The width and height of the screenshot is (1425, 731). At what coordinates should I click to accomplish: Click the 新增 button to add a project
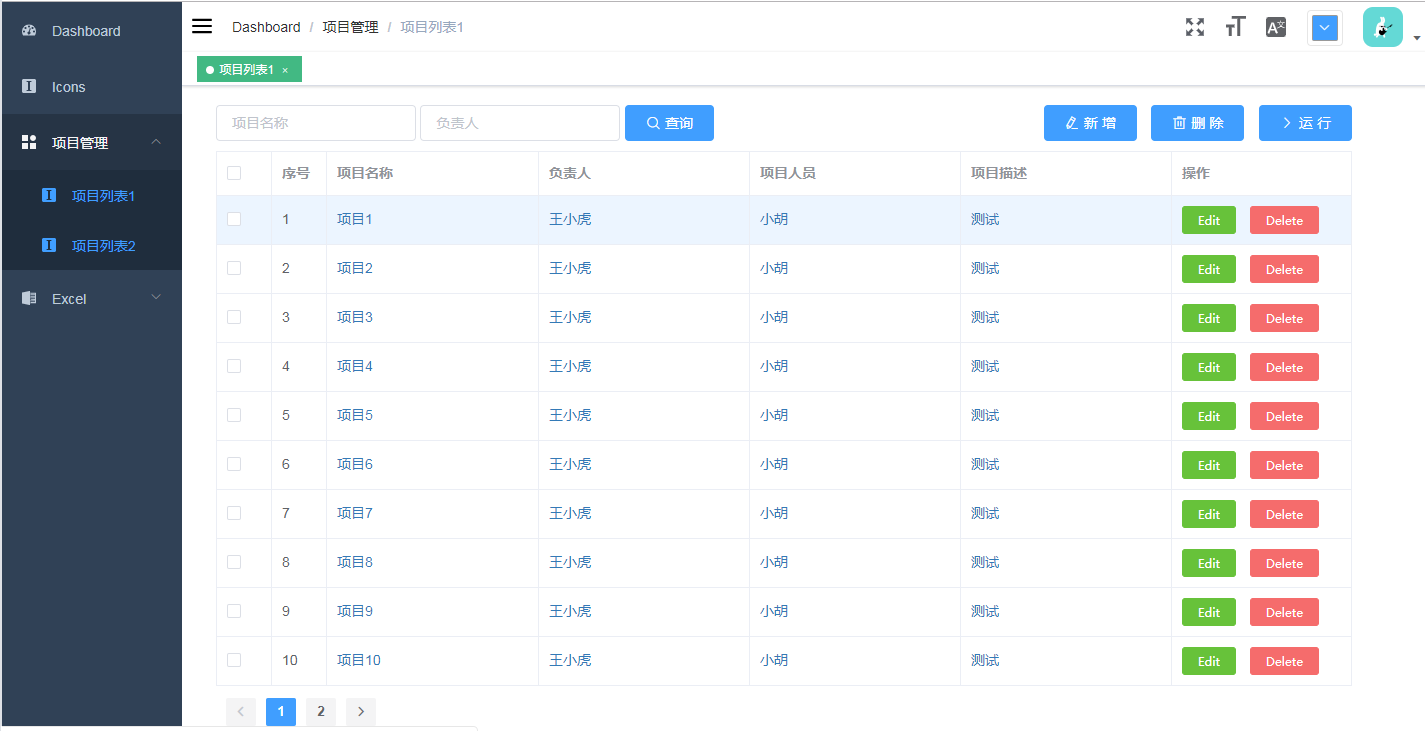tap(1090, 122)
